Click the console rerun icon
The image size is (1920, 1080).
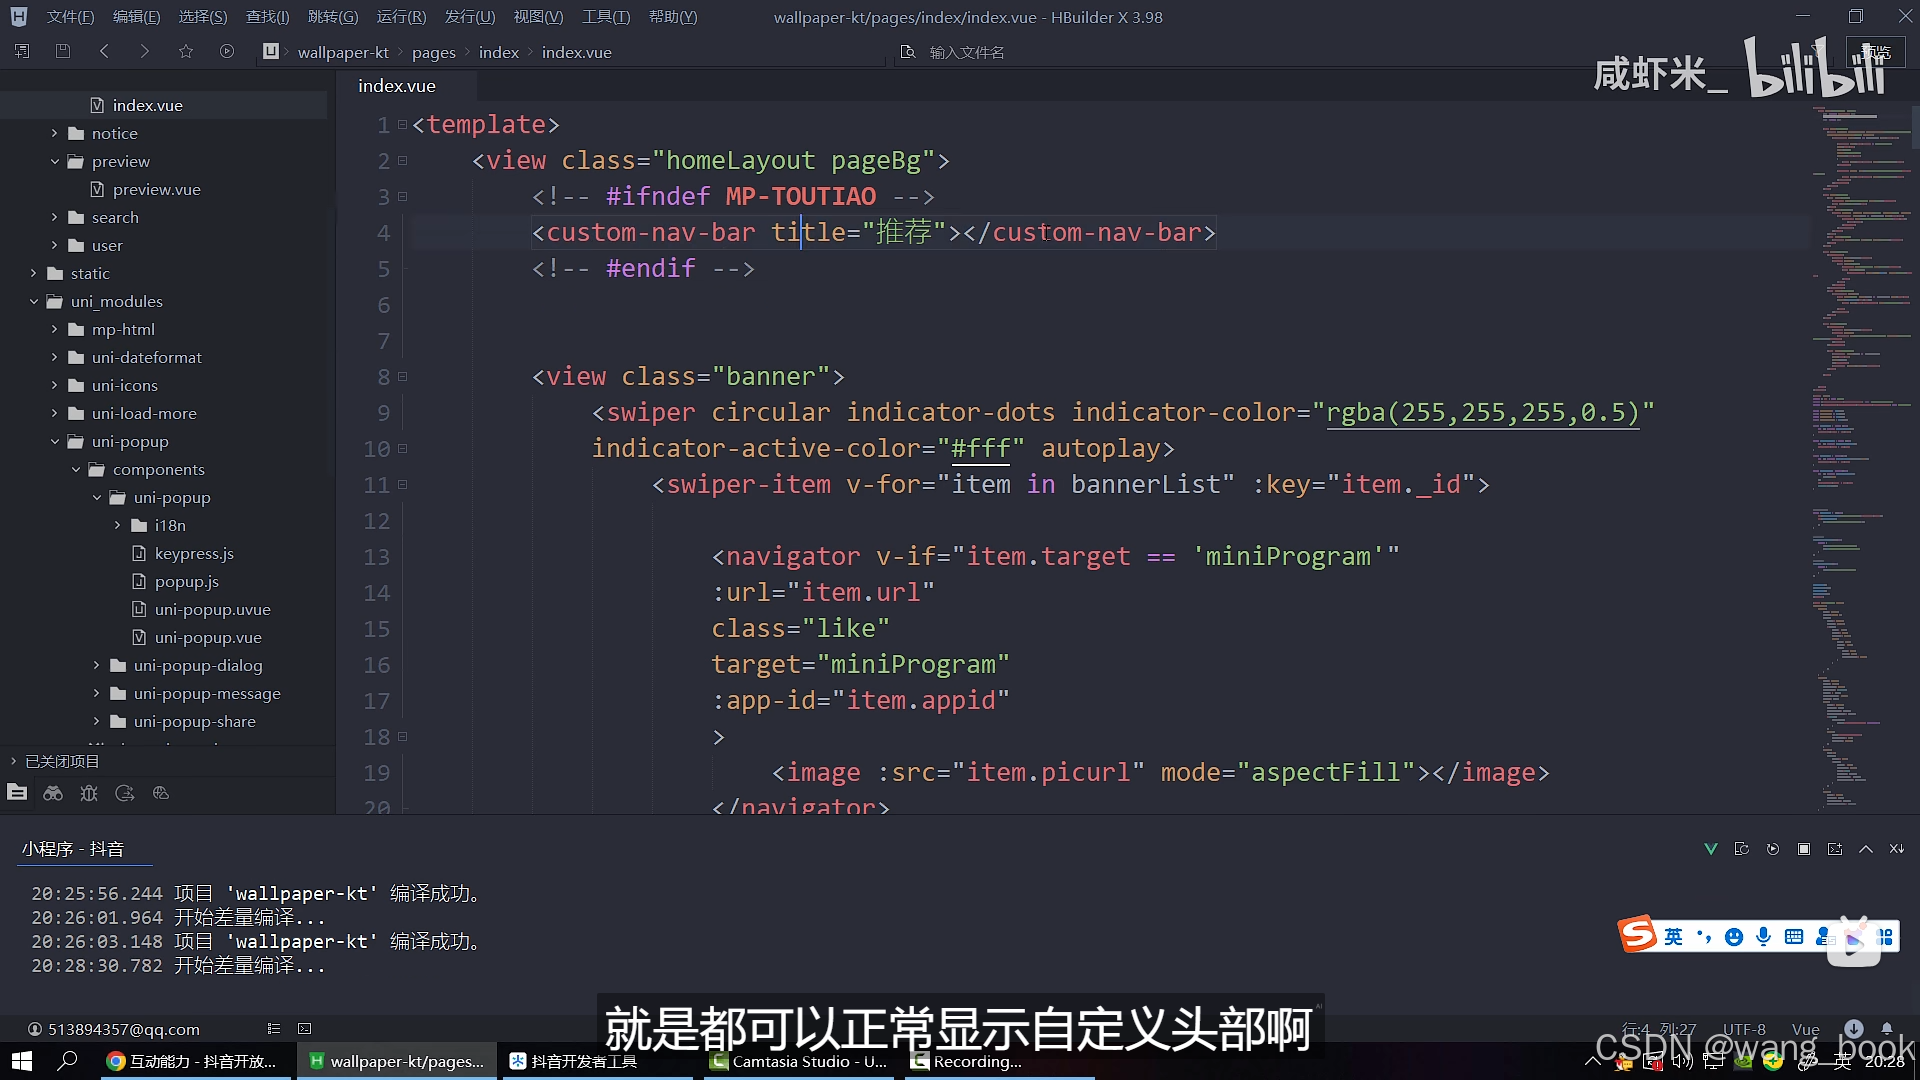click(1773, 849)
